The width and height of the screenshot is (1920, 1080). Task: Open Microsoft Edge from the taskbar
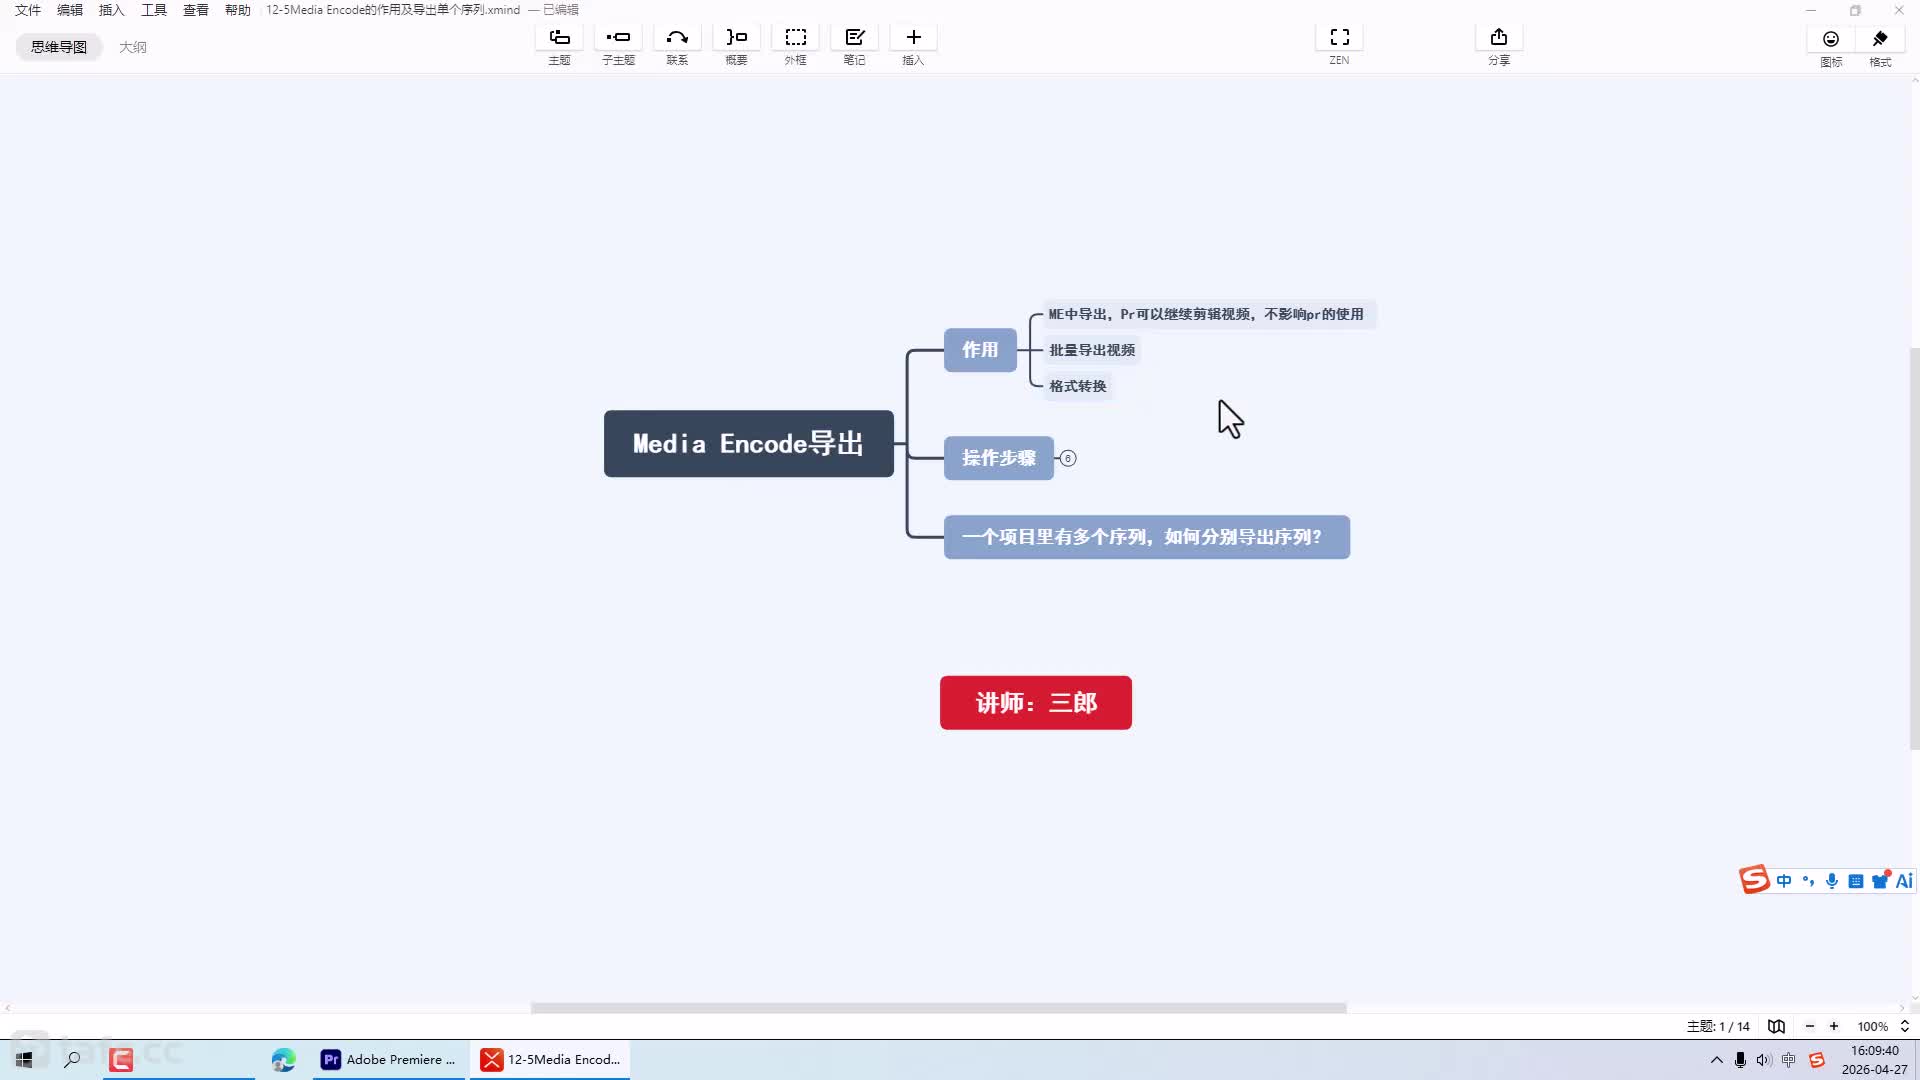tap(284, 1059)
